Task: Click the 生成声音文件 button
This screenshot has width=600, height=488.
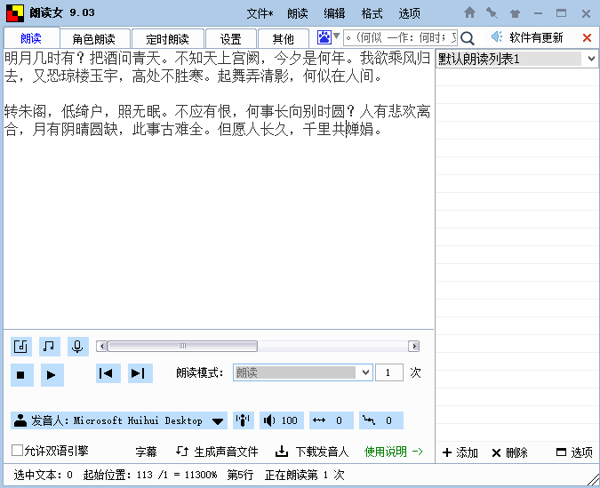Action: [217, 452]
